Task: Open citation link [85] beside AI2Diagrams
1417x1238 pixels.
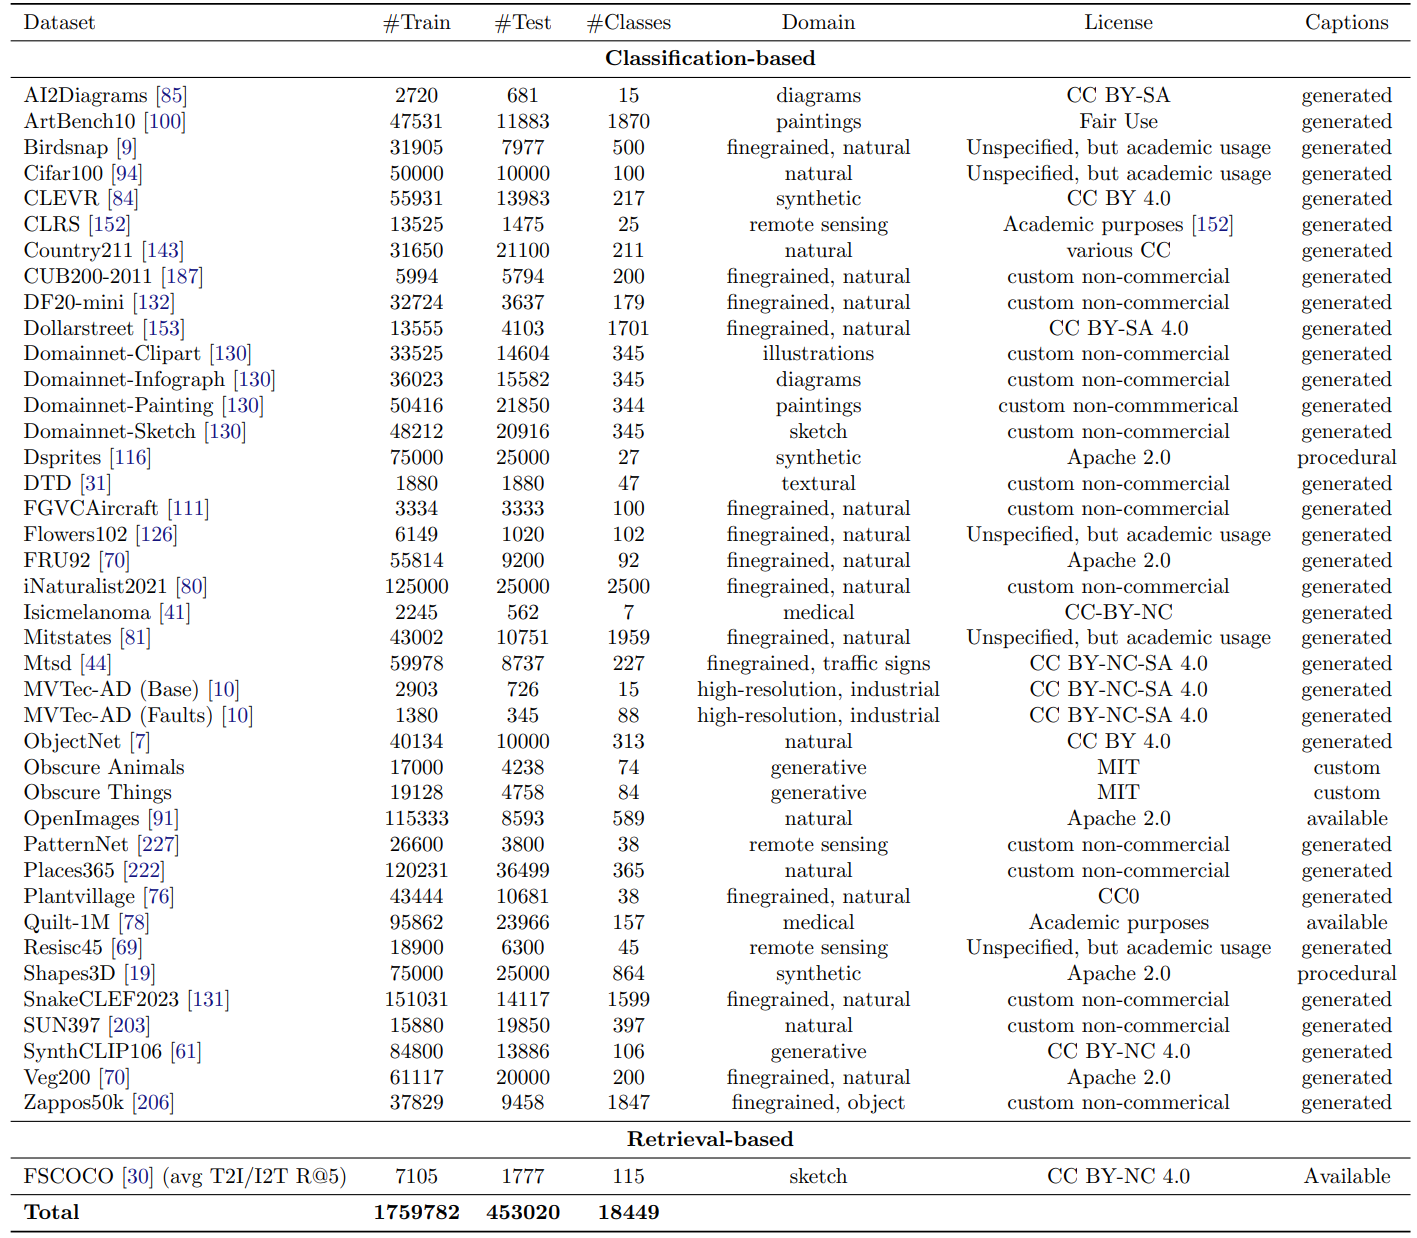Action: point(171,95)
